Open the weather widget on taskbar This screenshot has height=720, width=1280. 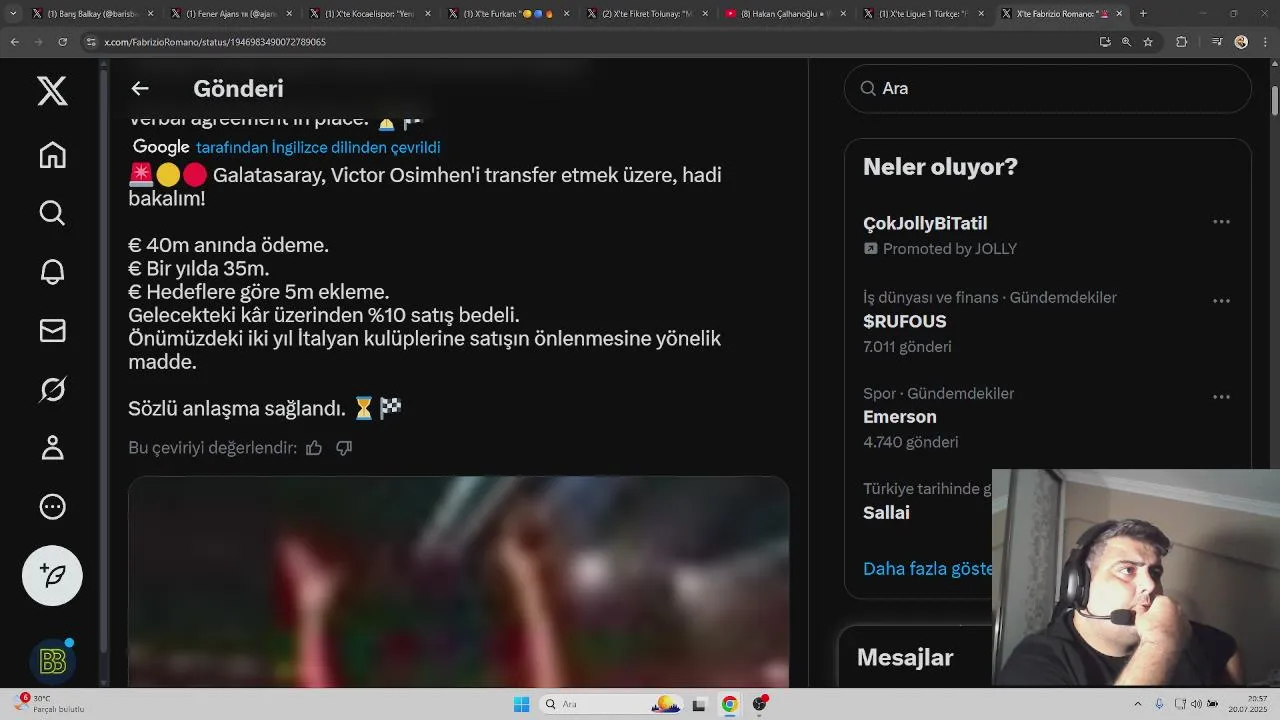(x=50, y=704)
